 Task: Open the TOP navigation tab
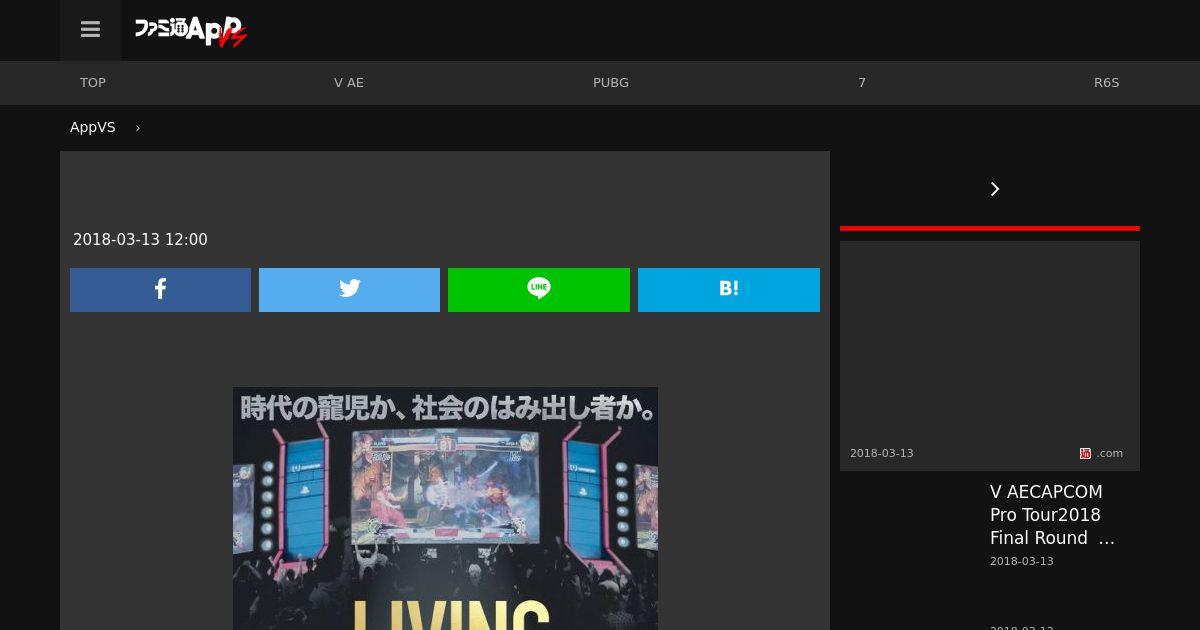click(x=93, y=83)
